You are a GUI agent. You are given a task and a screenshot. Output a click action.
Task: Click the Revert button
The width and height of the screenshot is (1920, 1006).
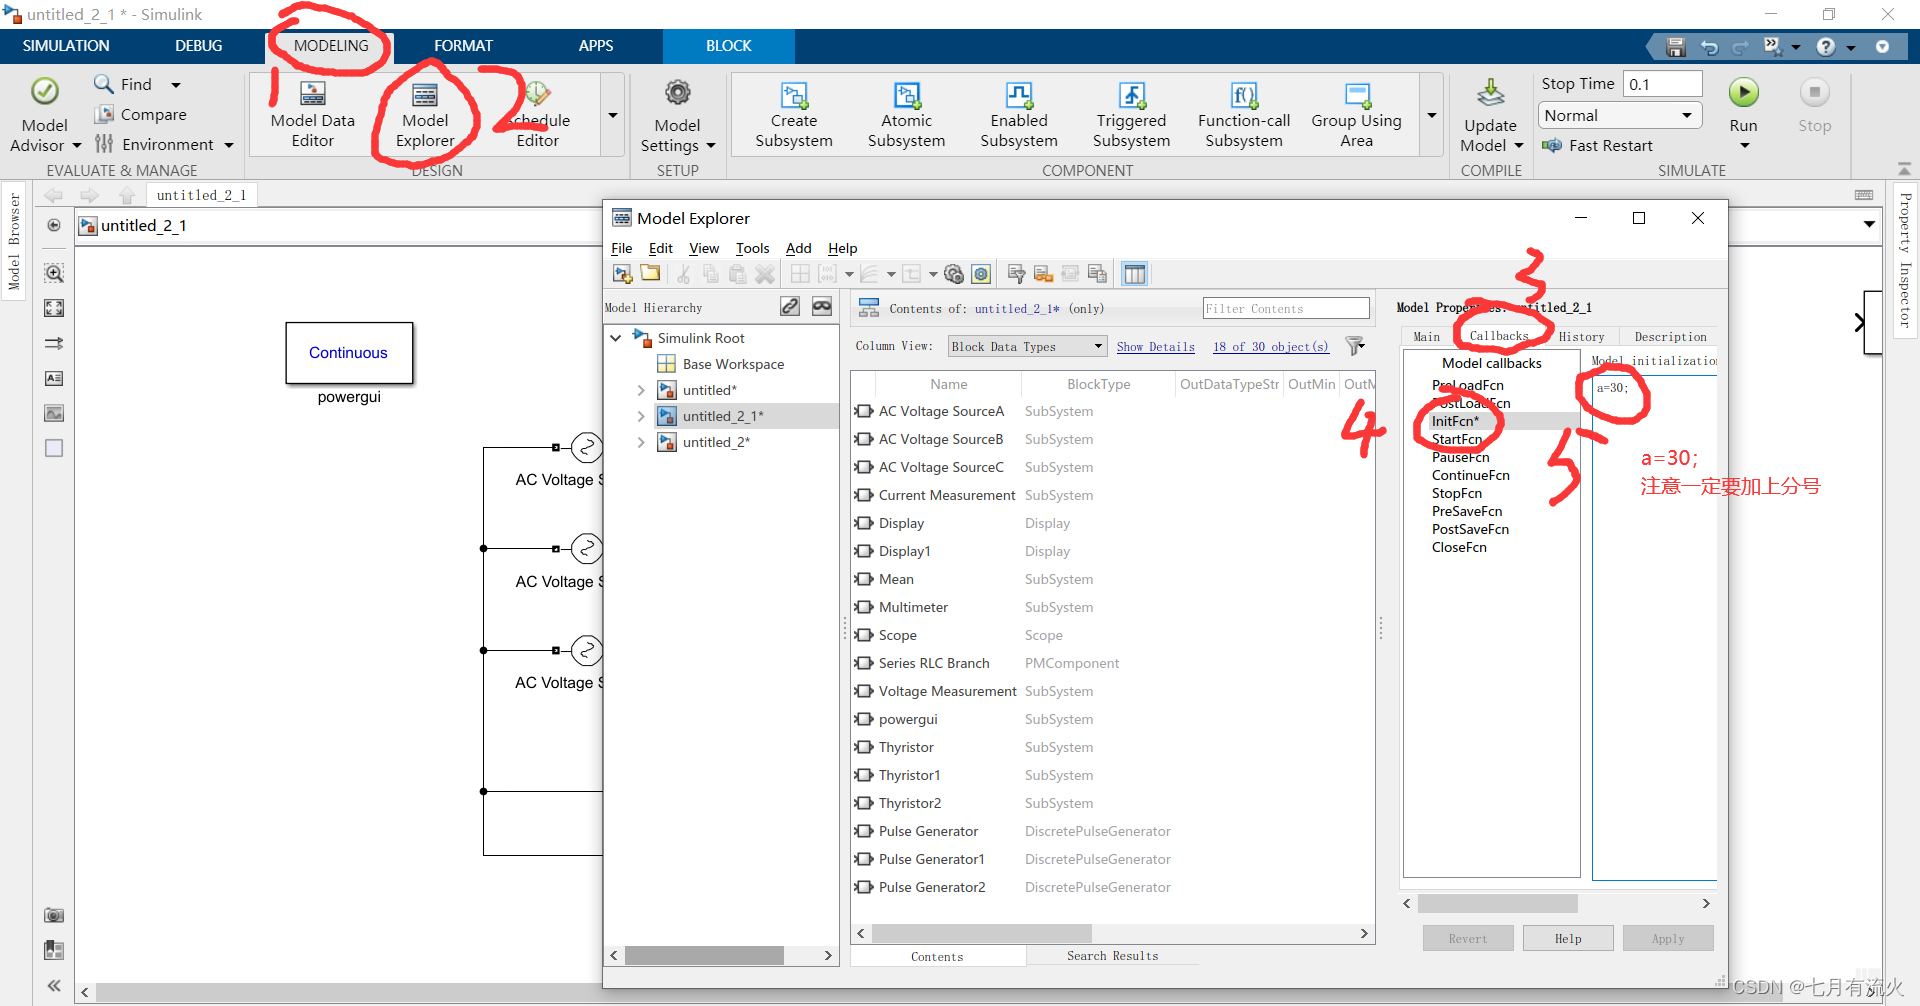[1468, 938]
